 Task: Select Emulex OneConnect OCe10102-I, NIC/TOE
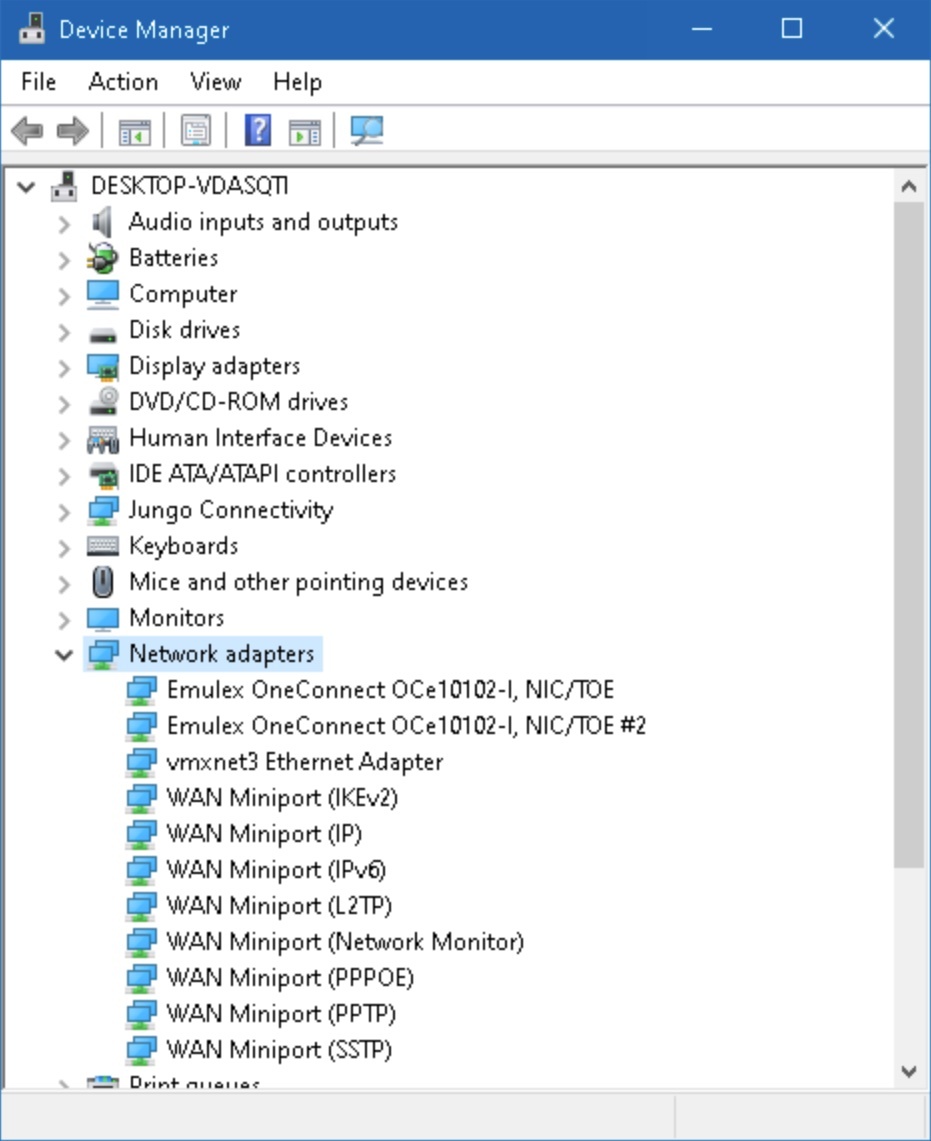[x=391, y=689]
